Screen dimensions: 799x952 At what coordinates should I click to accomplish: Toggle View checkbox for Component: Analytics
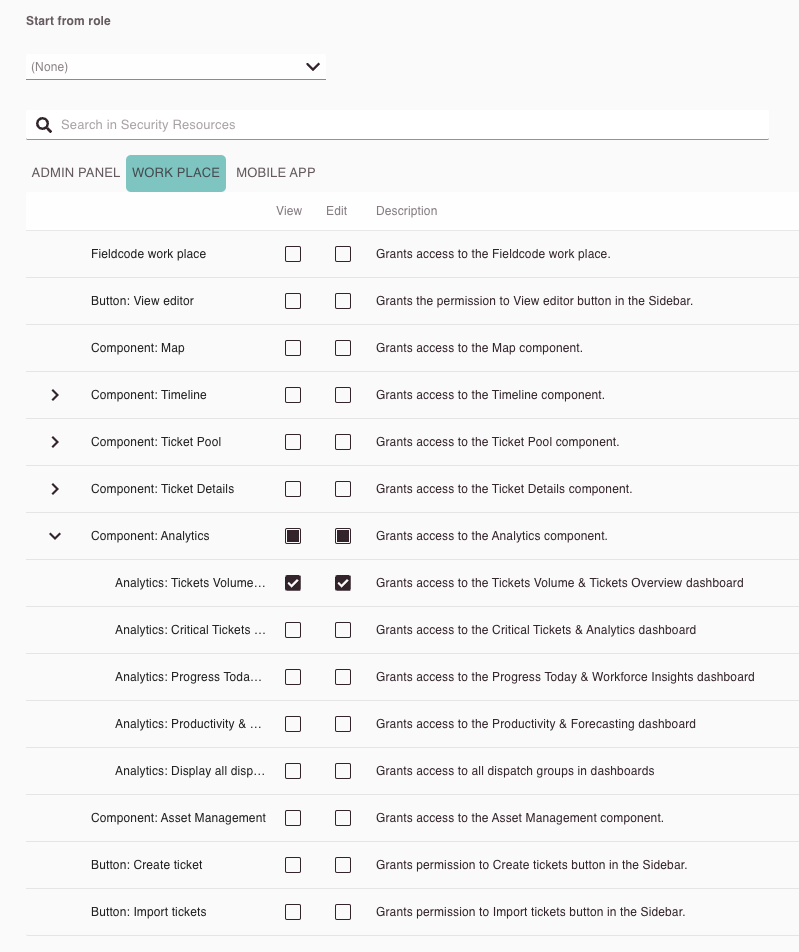point(293,536)
